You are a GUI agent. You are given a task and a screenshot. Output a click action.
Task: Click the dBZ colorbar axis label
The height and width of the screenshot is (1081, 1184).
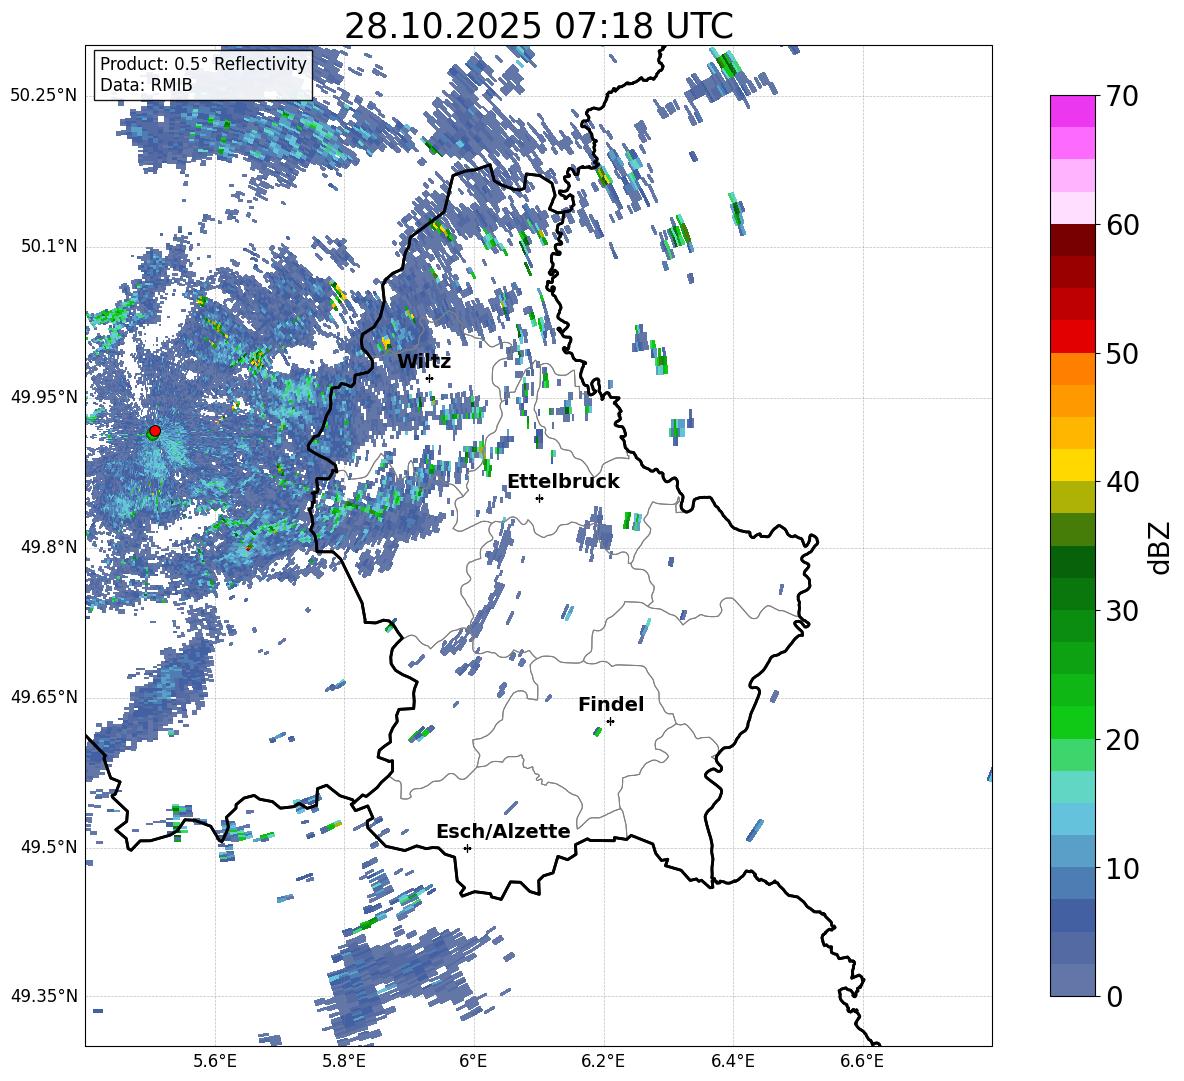click(1161, 547)
